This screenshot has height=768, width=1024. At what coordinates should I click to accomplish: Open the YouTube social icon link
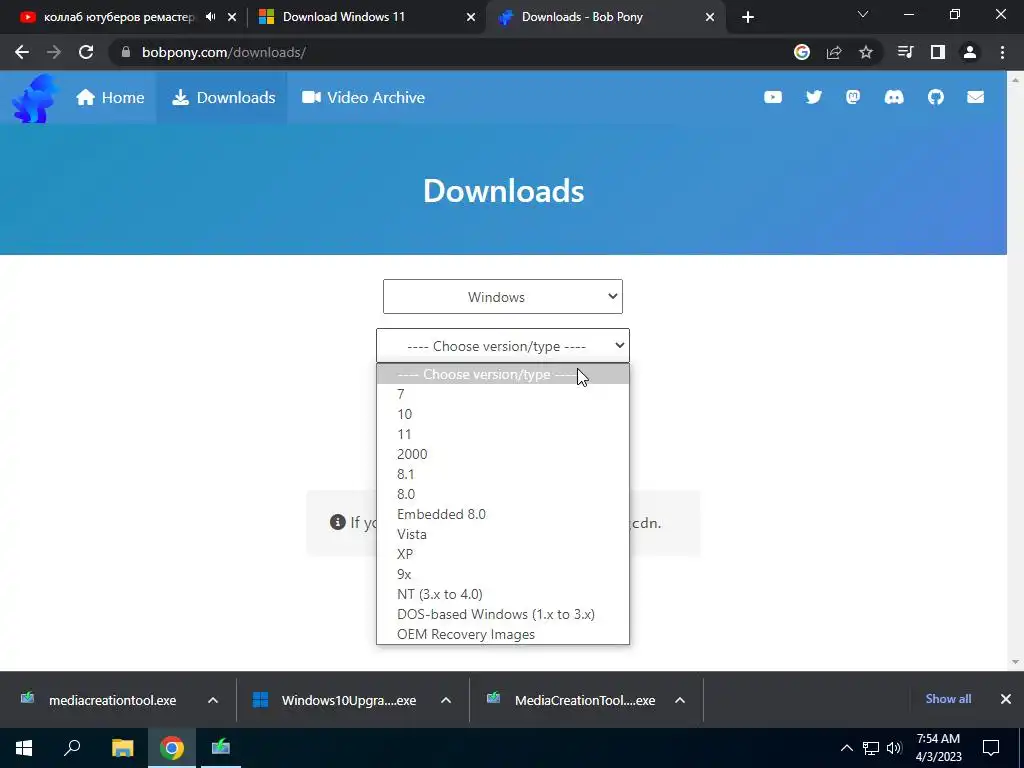(x=773, y=97)
